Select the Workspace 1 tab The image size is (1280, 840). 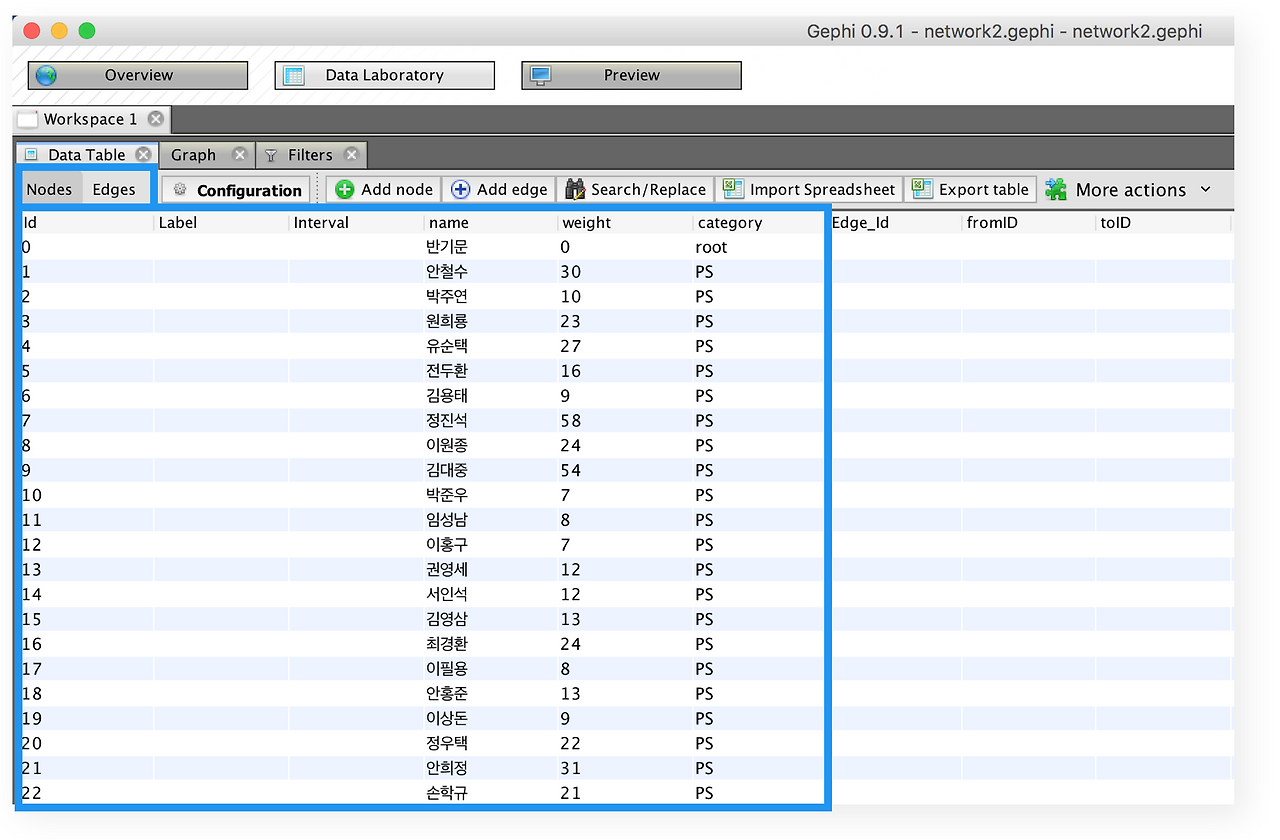tap(90, 119)
